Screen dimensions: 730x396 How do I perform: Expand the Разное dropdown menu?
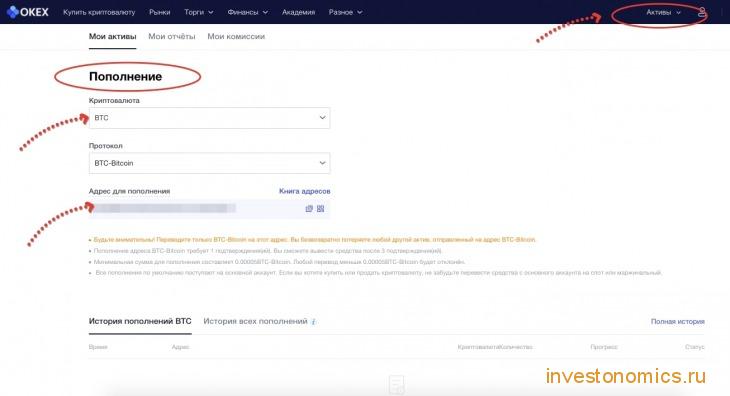click(x=345, y=12)
